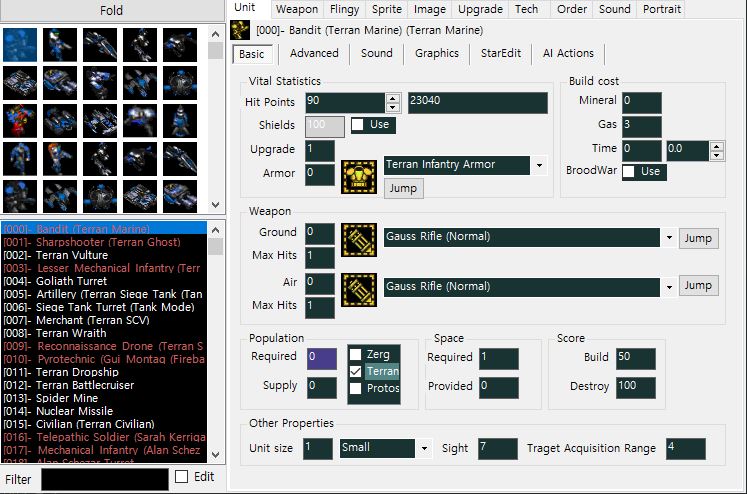The image size is (747, 494).
Task: Click the Terran Infantry Armor icon
Action: (x=359, y=177)
